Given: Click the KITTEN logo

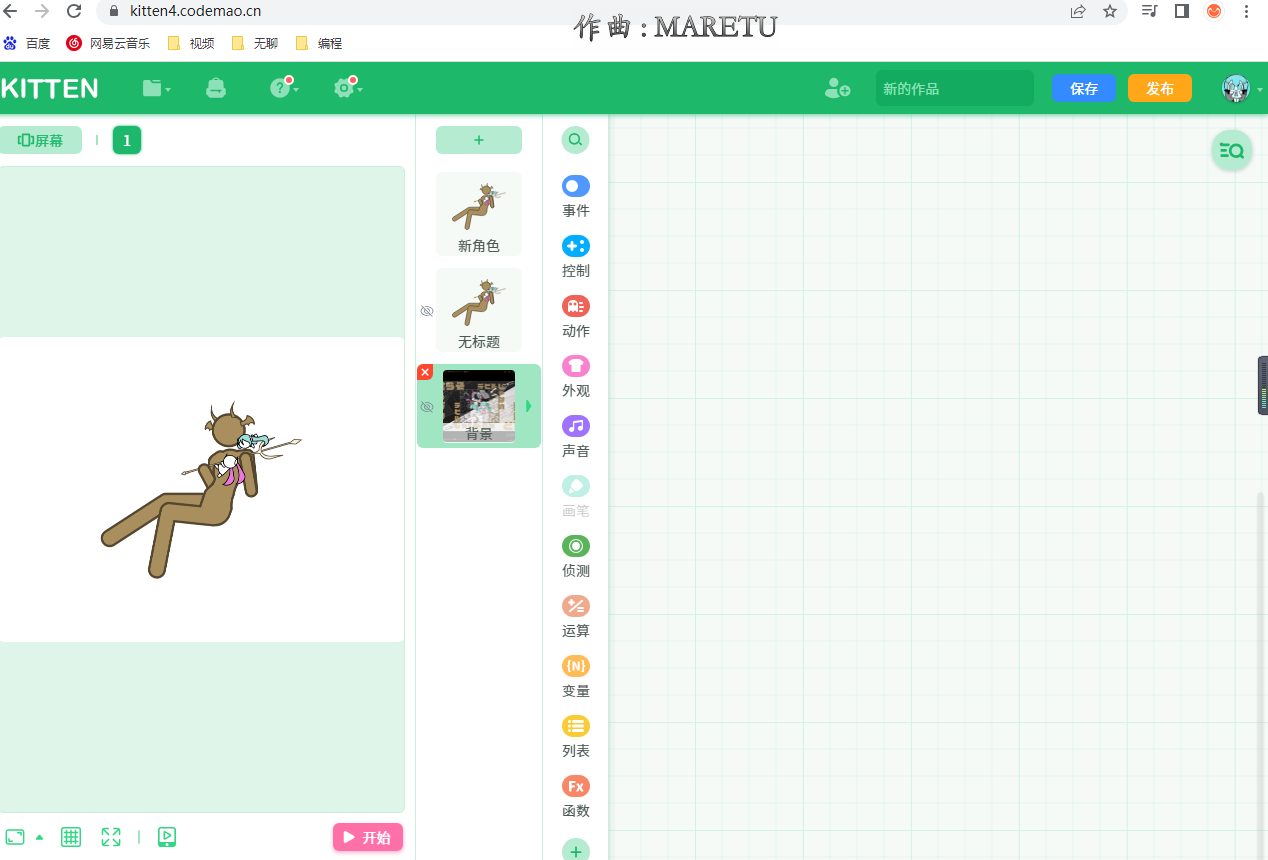Looking at the screenshot, I should (x=49, y=88).
